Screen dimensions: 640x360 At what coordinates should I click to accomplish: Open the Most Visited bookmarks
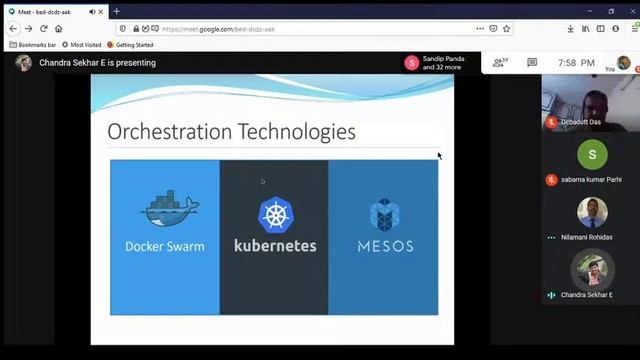[x=82, y=45]
